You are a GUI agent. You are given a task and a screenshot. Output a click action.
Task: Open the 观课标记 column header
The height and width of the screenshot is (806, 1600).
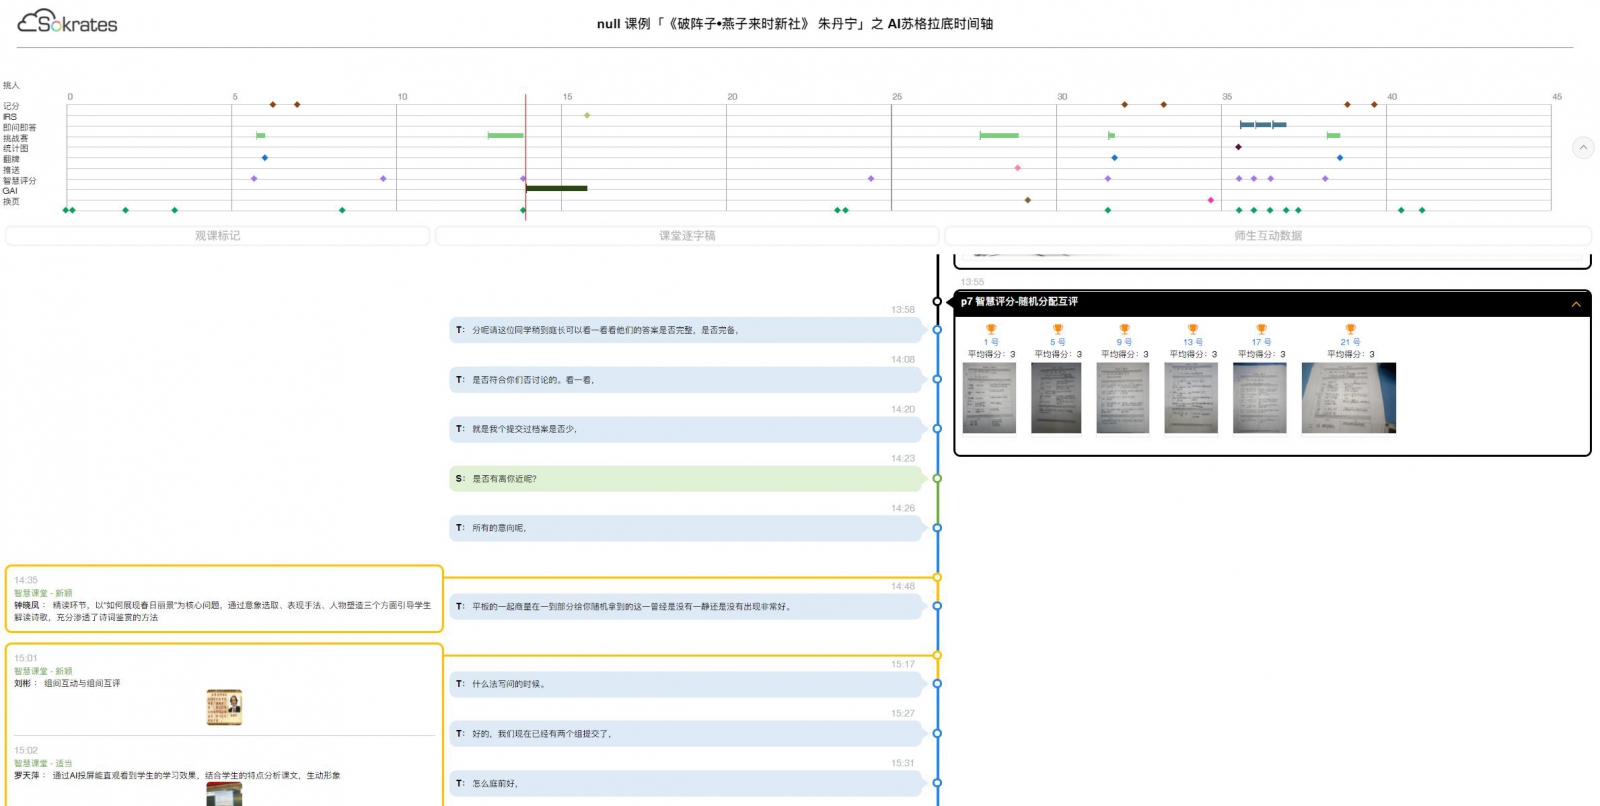217,236
